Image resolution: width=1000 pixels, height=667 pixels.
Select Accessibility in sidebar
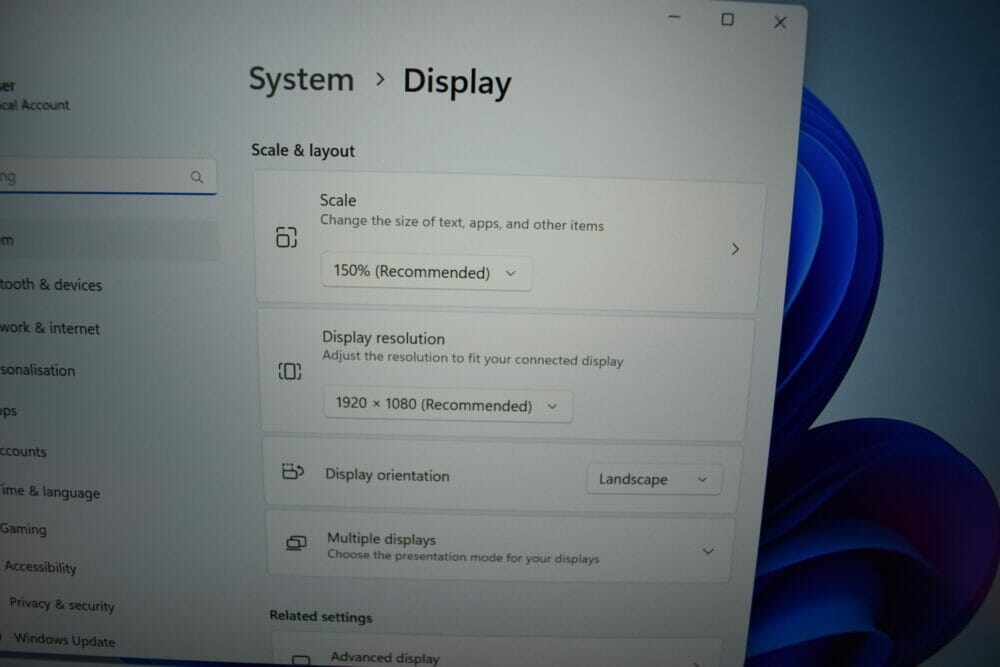click(x=40, y=566)
